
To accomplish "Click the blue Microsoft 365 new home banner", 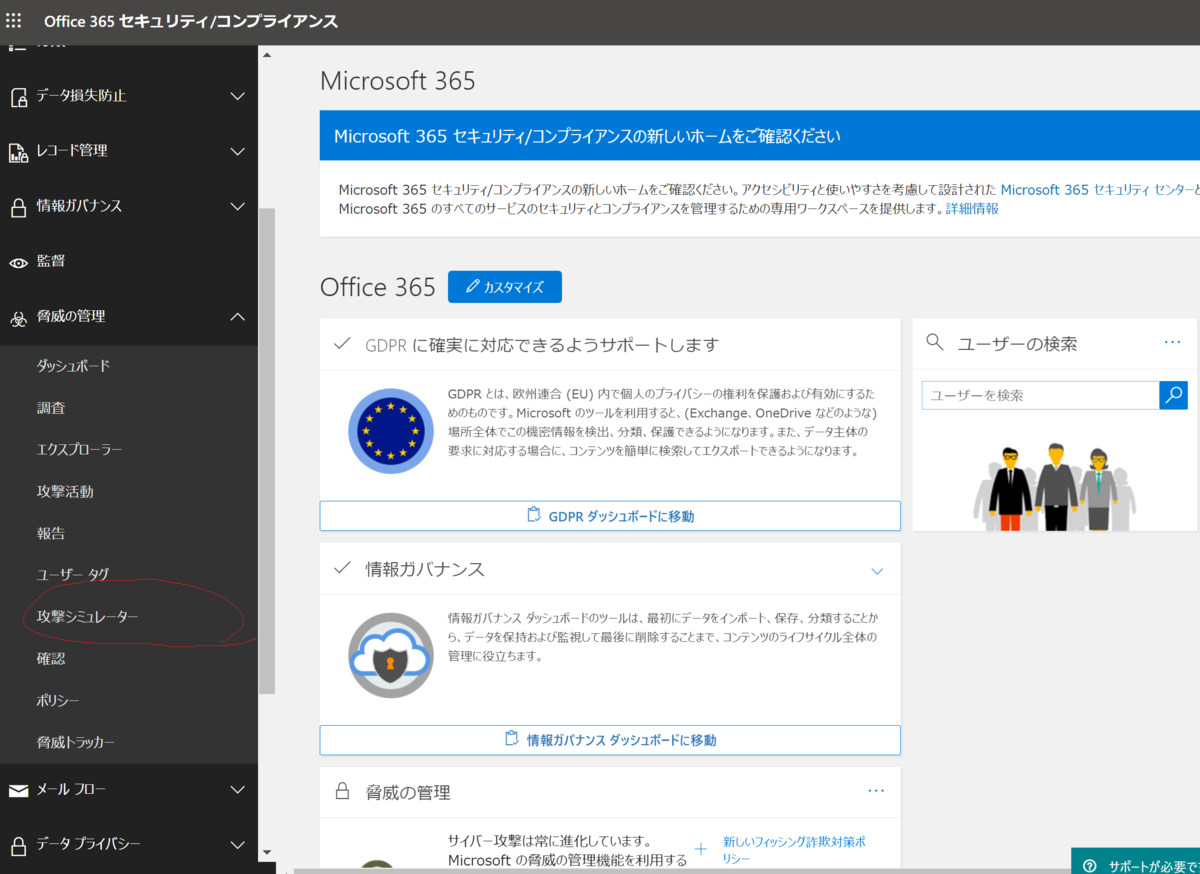I will pos(760,136).
